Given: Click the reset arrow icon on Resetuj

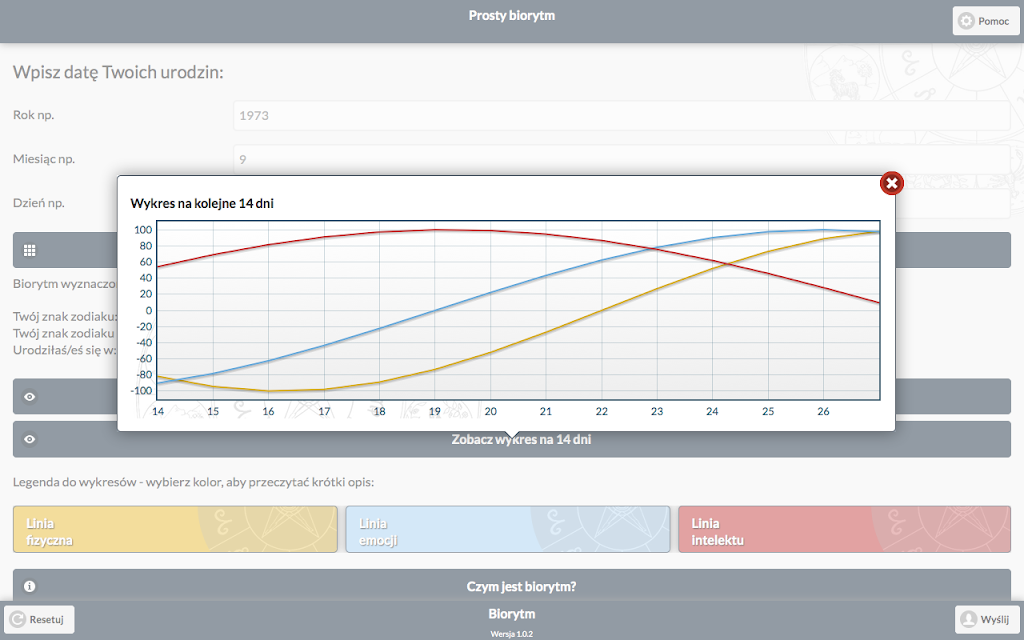Looking at the screenshot, I should tap(18, 619).
